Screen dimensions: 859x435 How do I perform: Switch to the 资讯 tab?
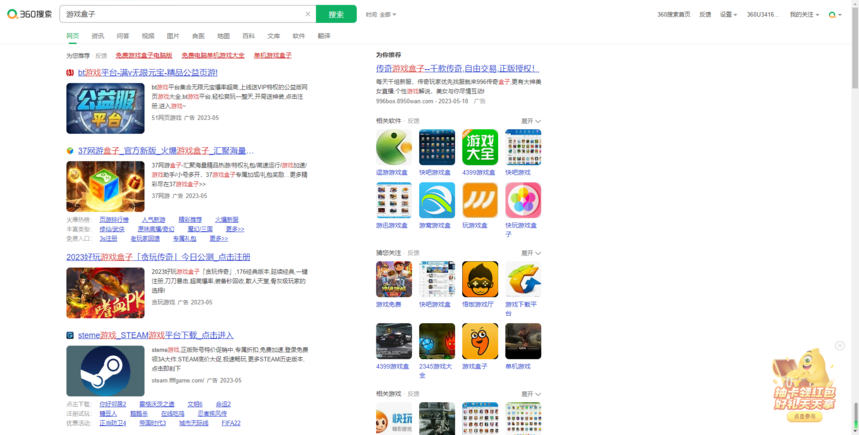[98, 36]
